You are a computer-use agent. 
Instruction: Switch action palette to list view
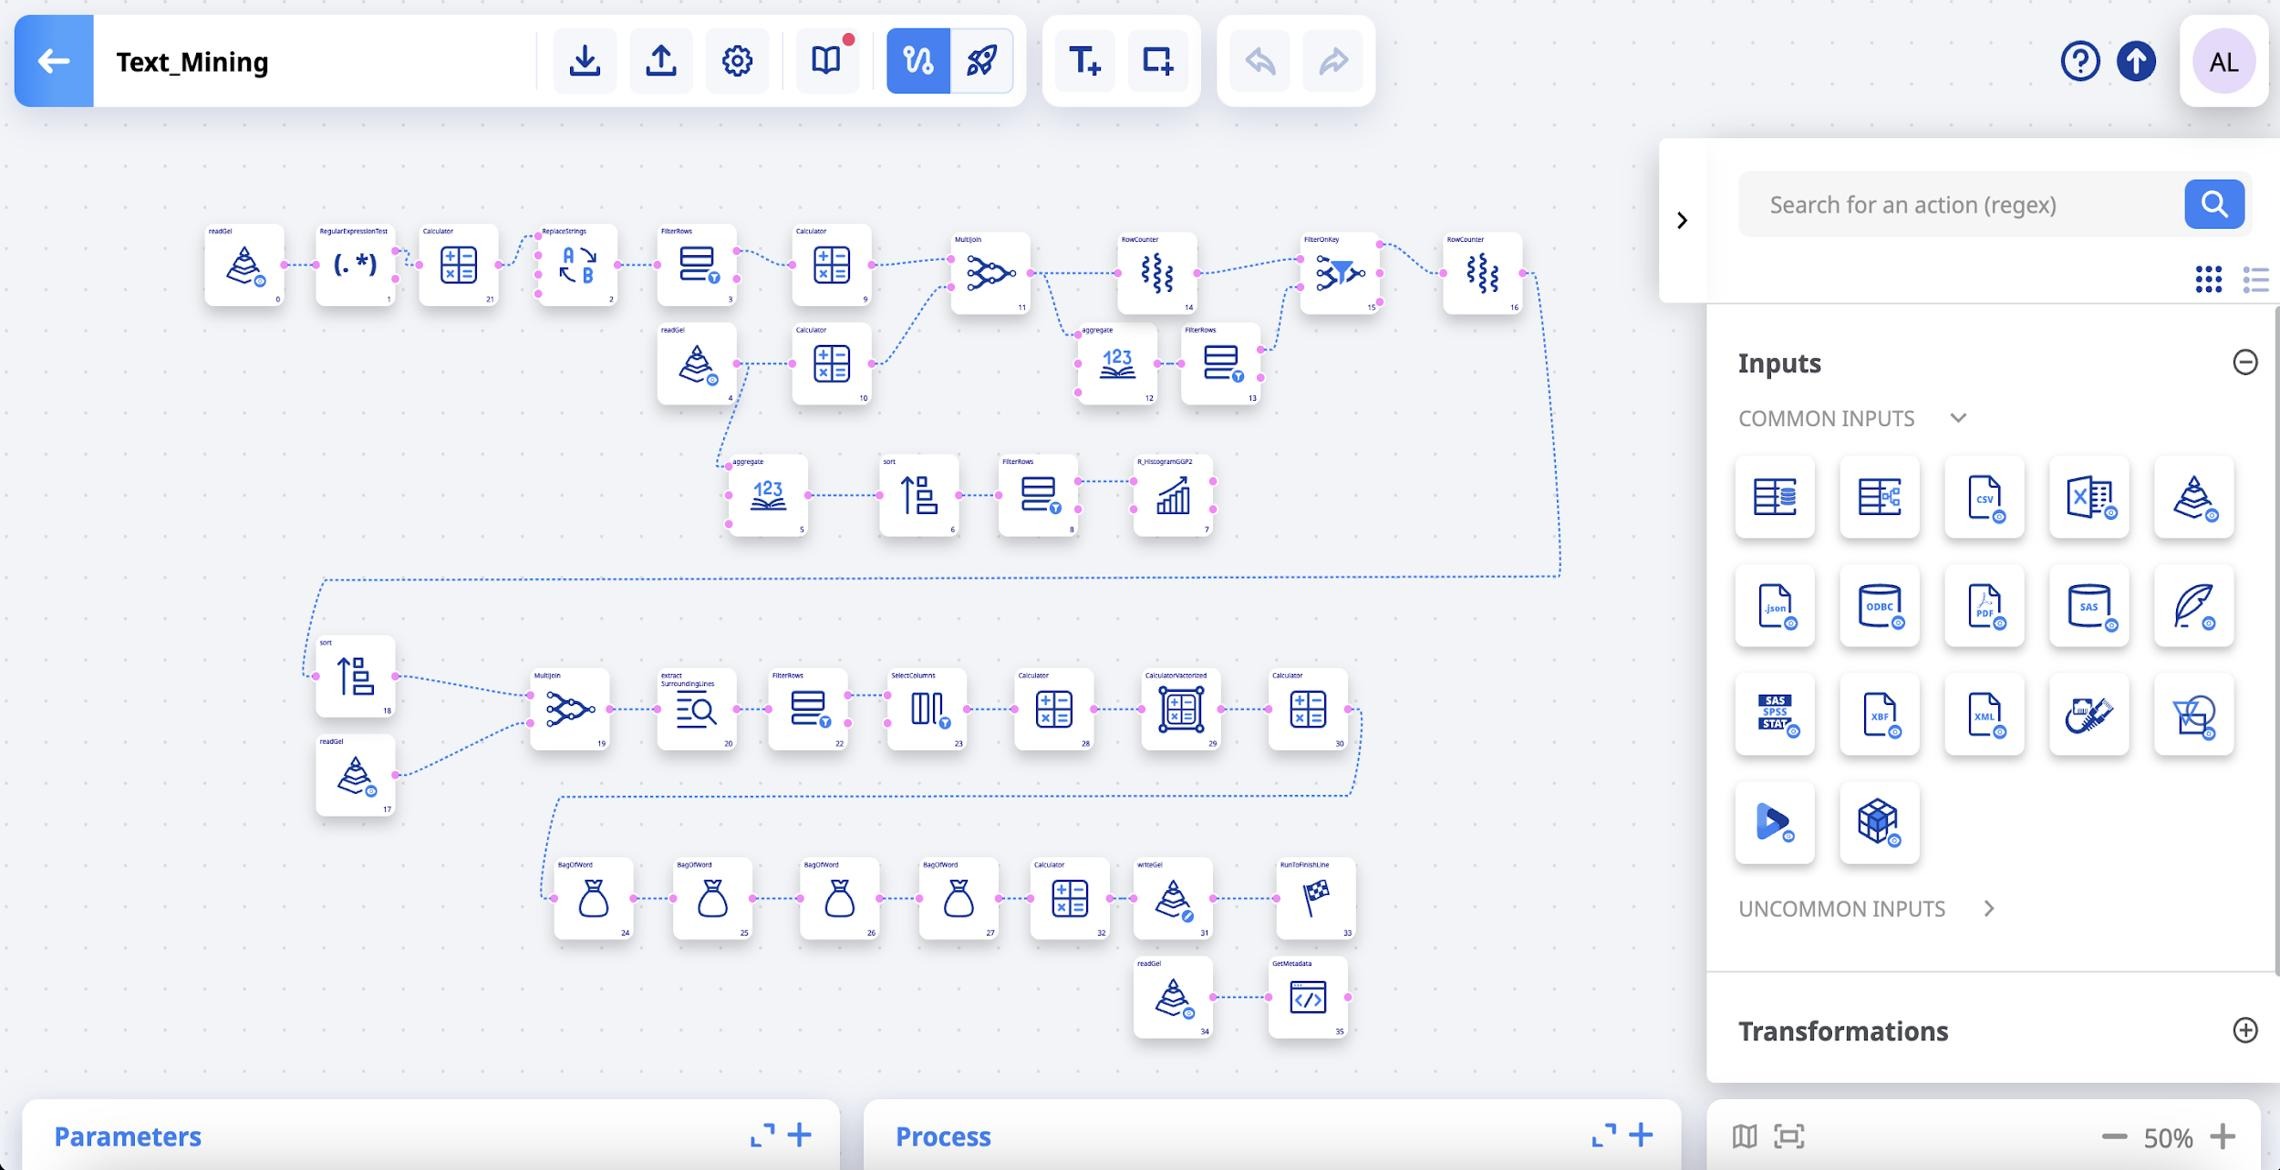2255,279
